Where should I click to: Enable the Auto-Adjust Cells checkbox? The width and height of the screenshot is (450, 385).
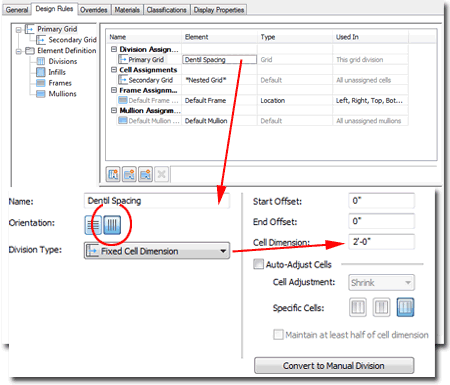(258, 264)
